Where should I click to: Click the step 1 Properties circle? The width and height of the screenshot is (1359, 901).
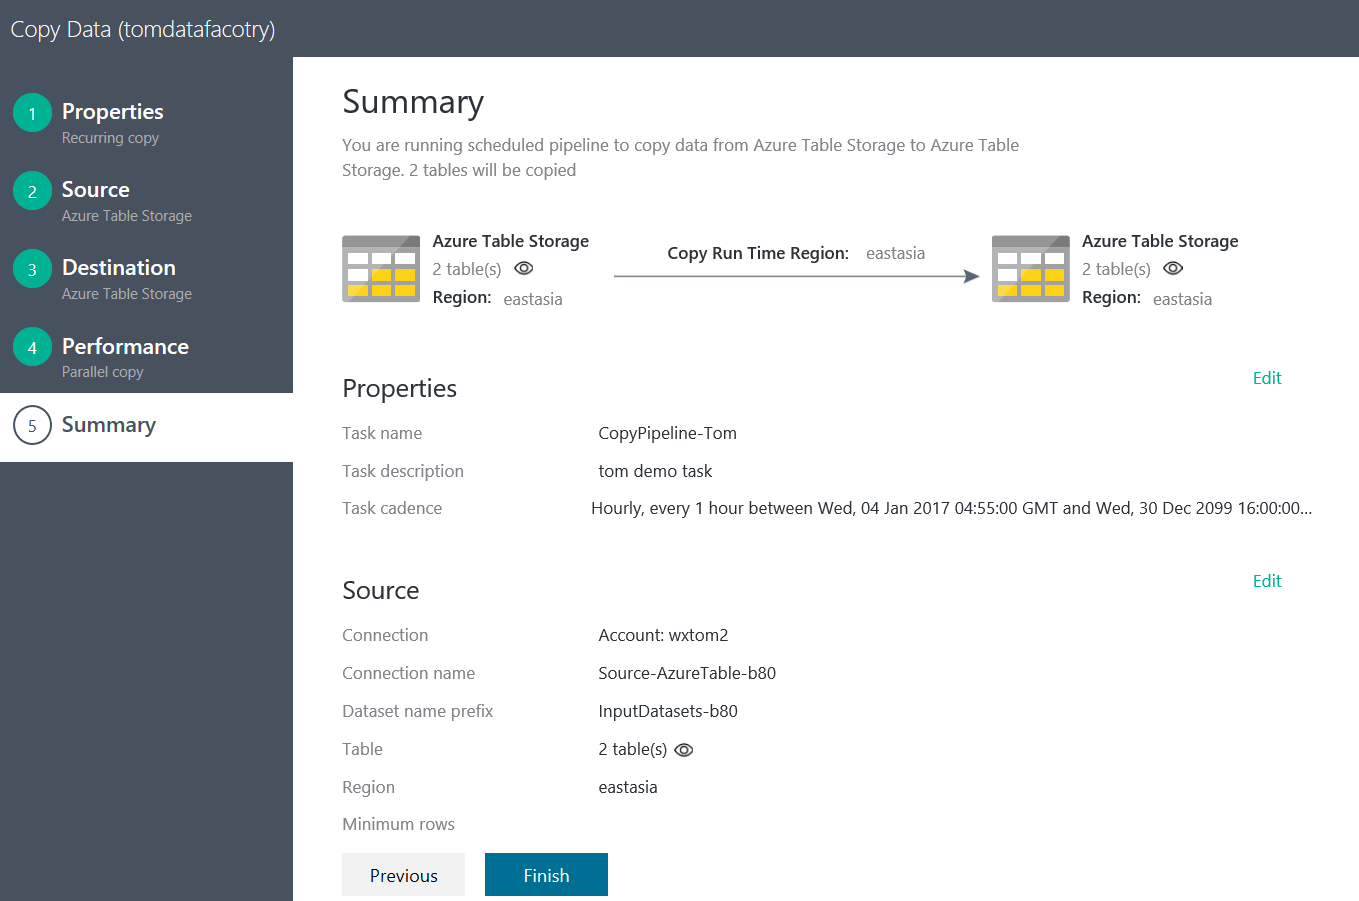[32, 113]
